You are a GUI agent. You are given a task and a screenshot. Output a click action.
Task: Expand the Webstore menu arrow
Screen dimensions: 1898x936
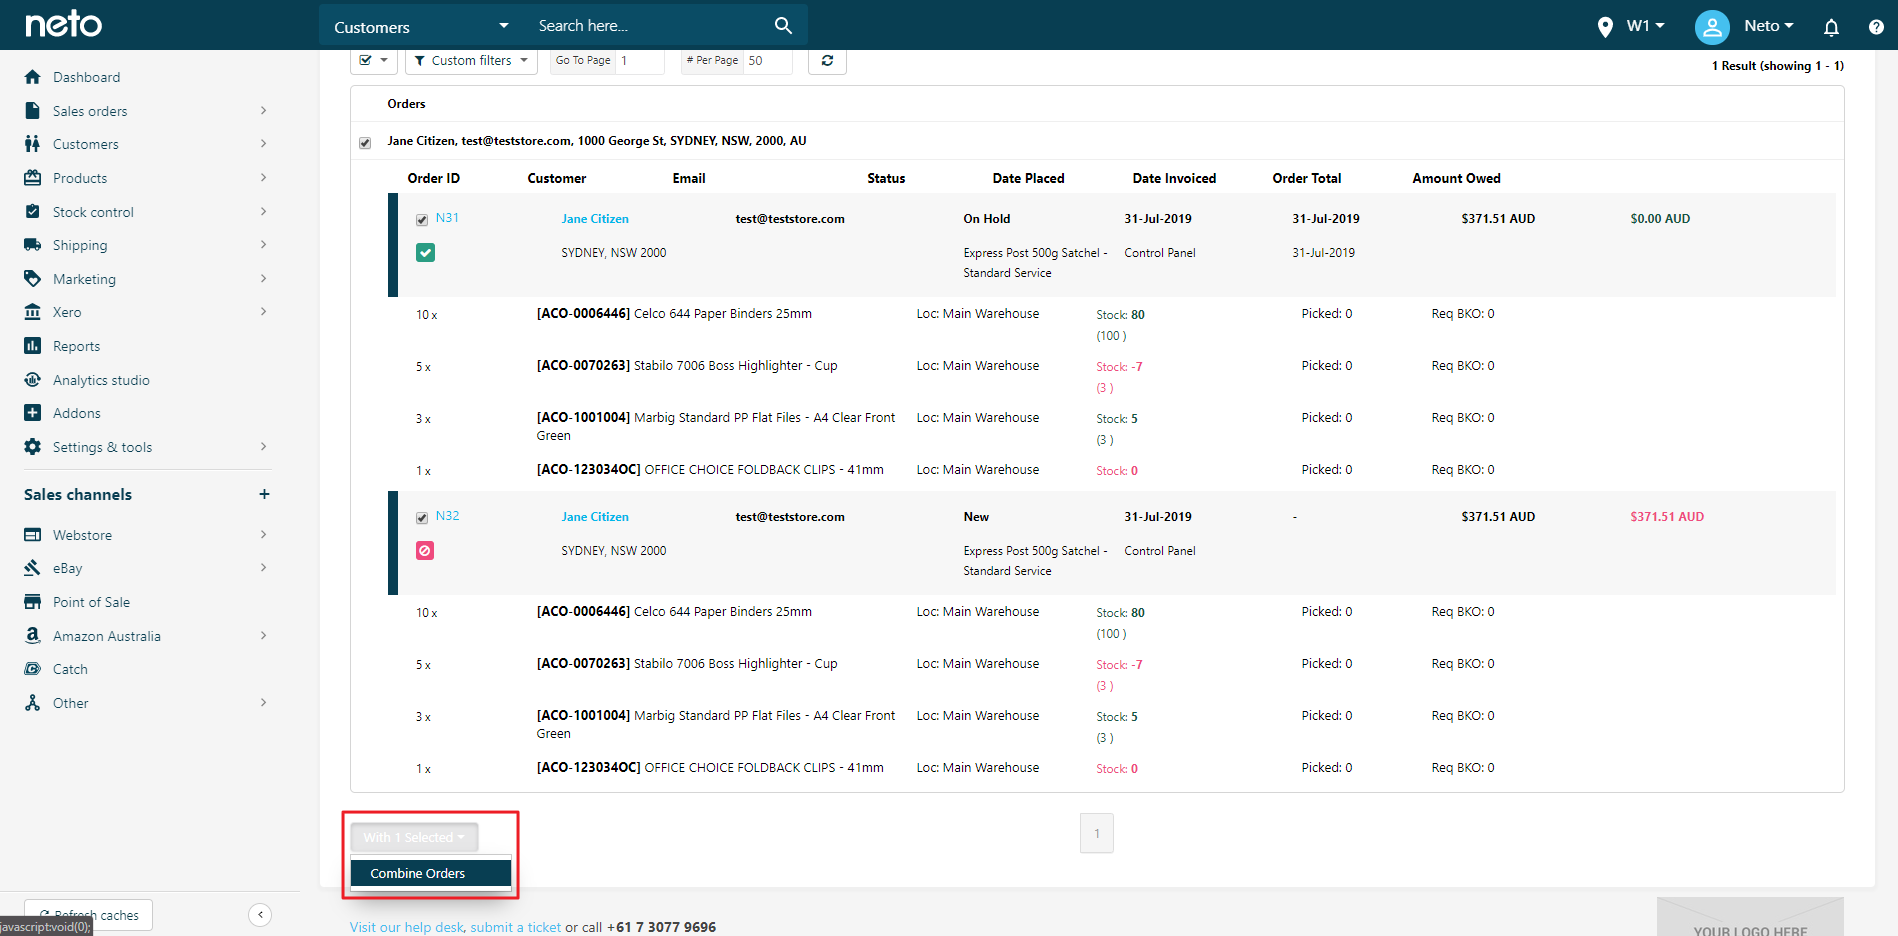click(x=263, y=535)
